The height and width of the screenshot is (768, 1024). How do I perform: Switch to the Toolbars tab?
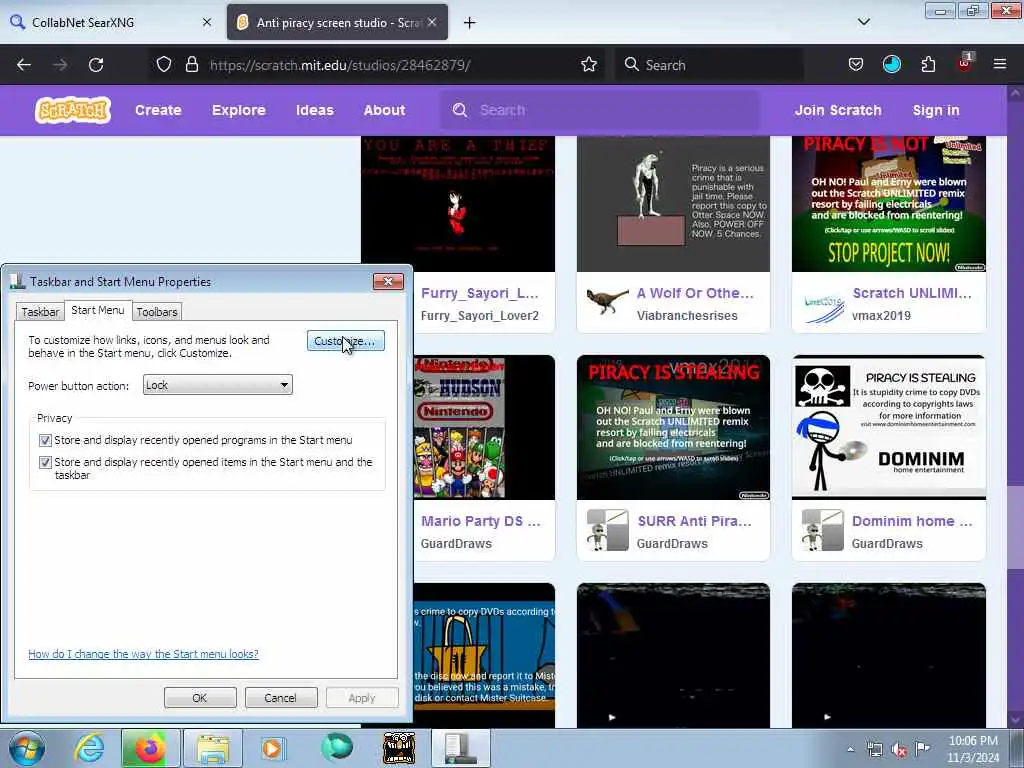[x=157, y=312]
